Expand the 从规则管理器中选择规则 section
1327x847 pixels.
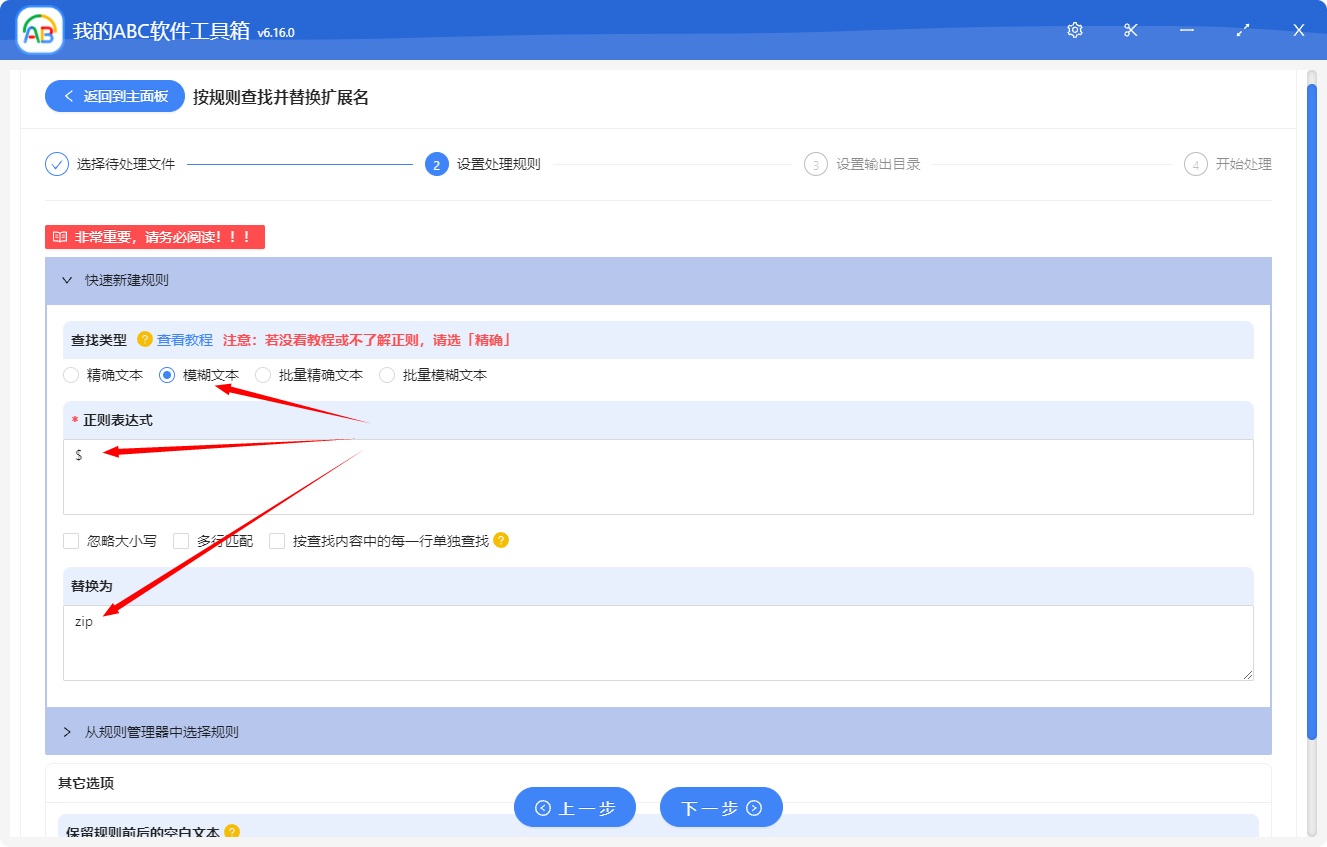click(x=658, y=732)
